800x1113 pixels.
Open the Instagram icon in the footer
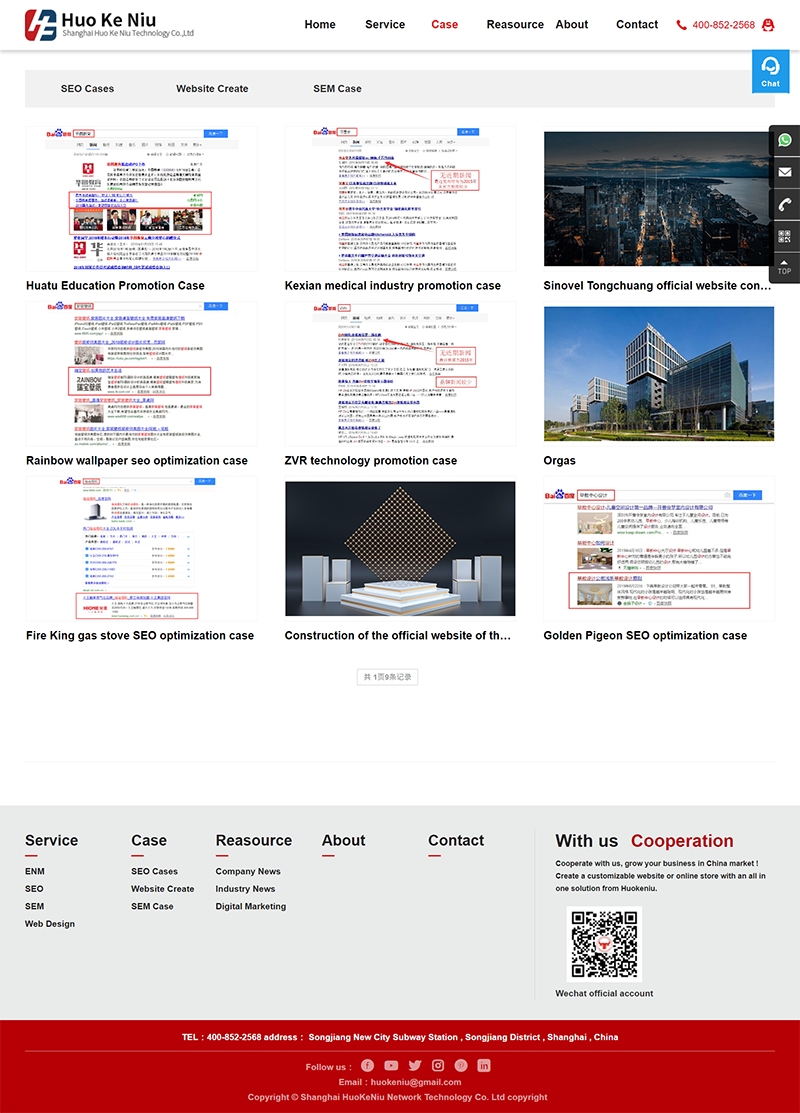pos(438,1065)
